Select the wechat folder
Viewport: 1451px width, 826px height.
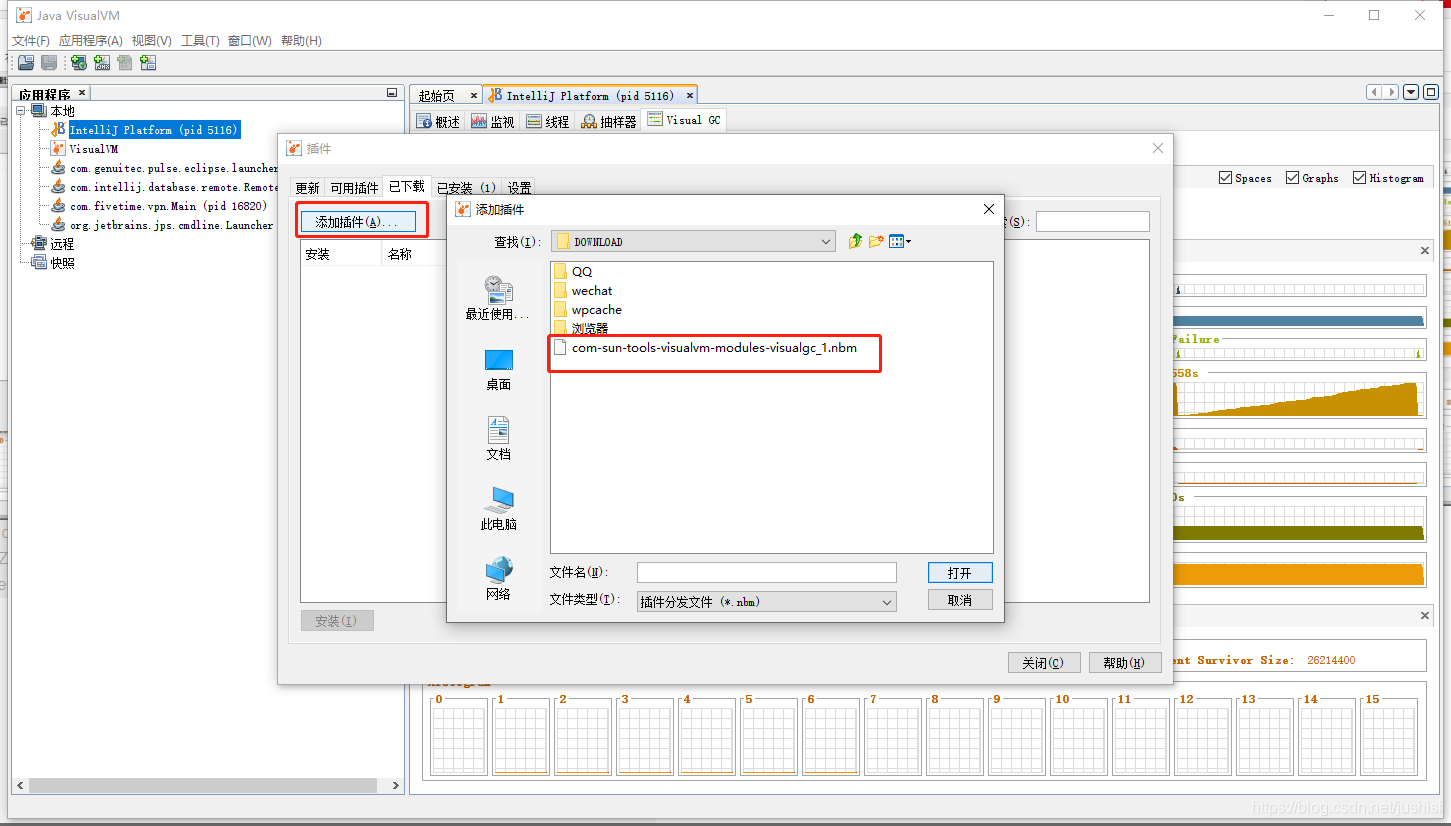[583, 291]
